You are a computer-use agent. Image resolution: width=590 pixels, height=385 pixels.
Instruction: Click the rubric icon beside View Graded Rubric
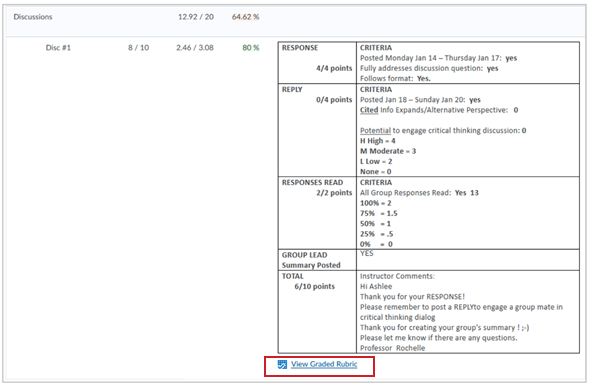pyautogui.click(x=282, y=364)
